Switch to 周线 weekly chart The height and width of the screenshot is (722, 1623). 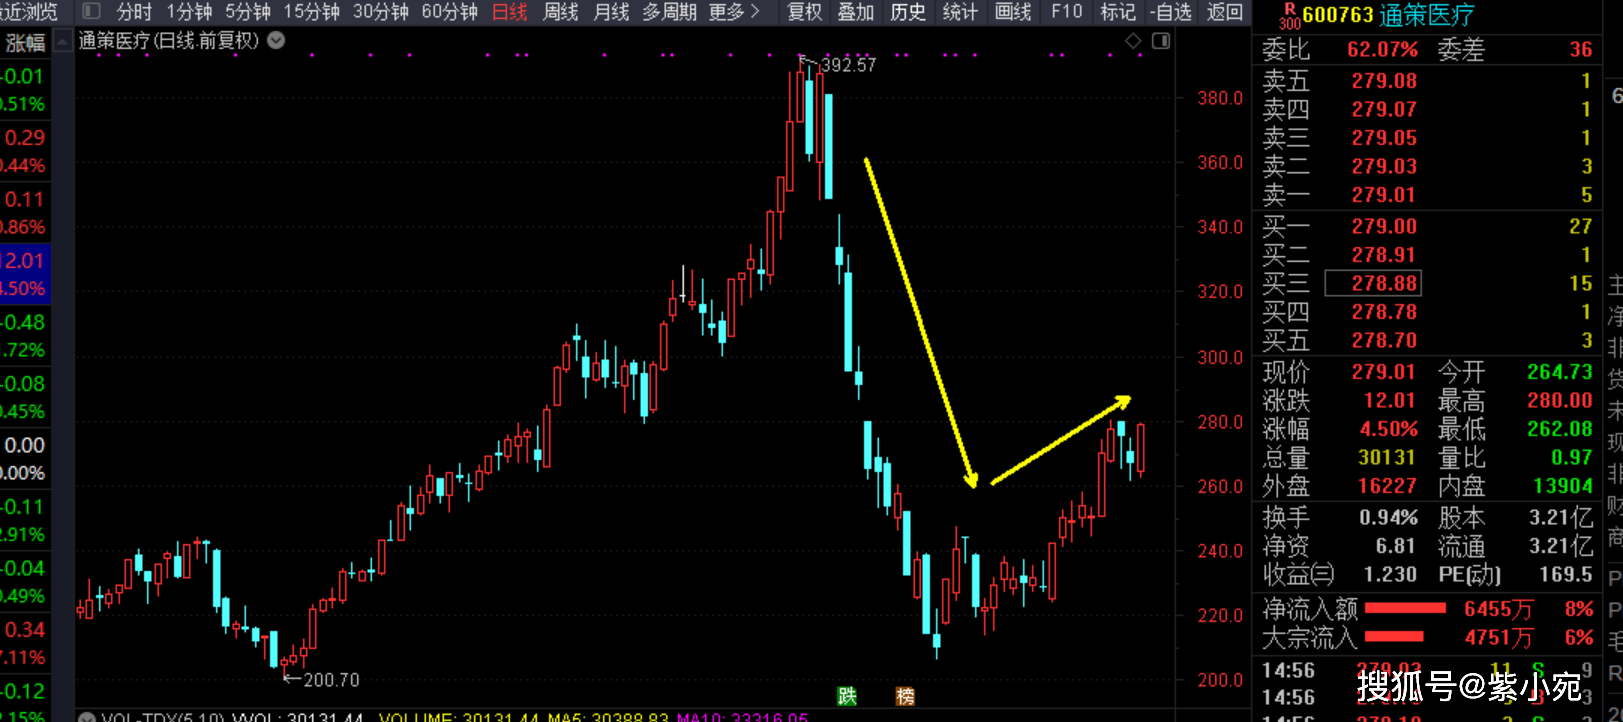click(560, 12)
